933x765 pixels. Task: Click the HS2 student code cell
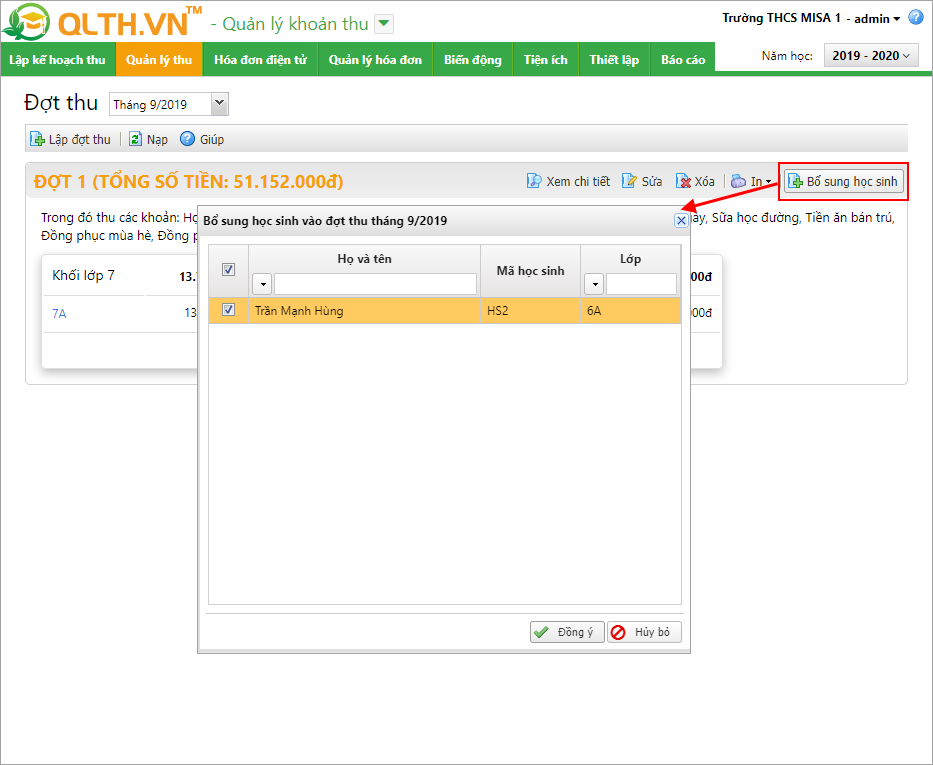531,311
